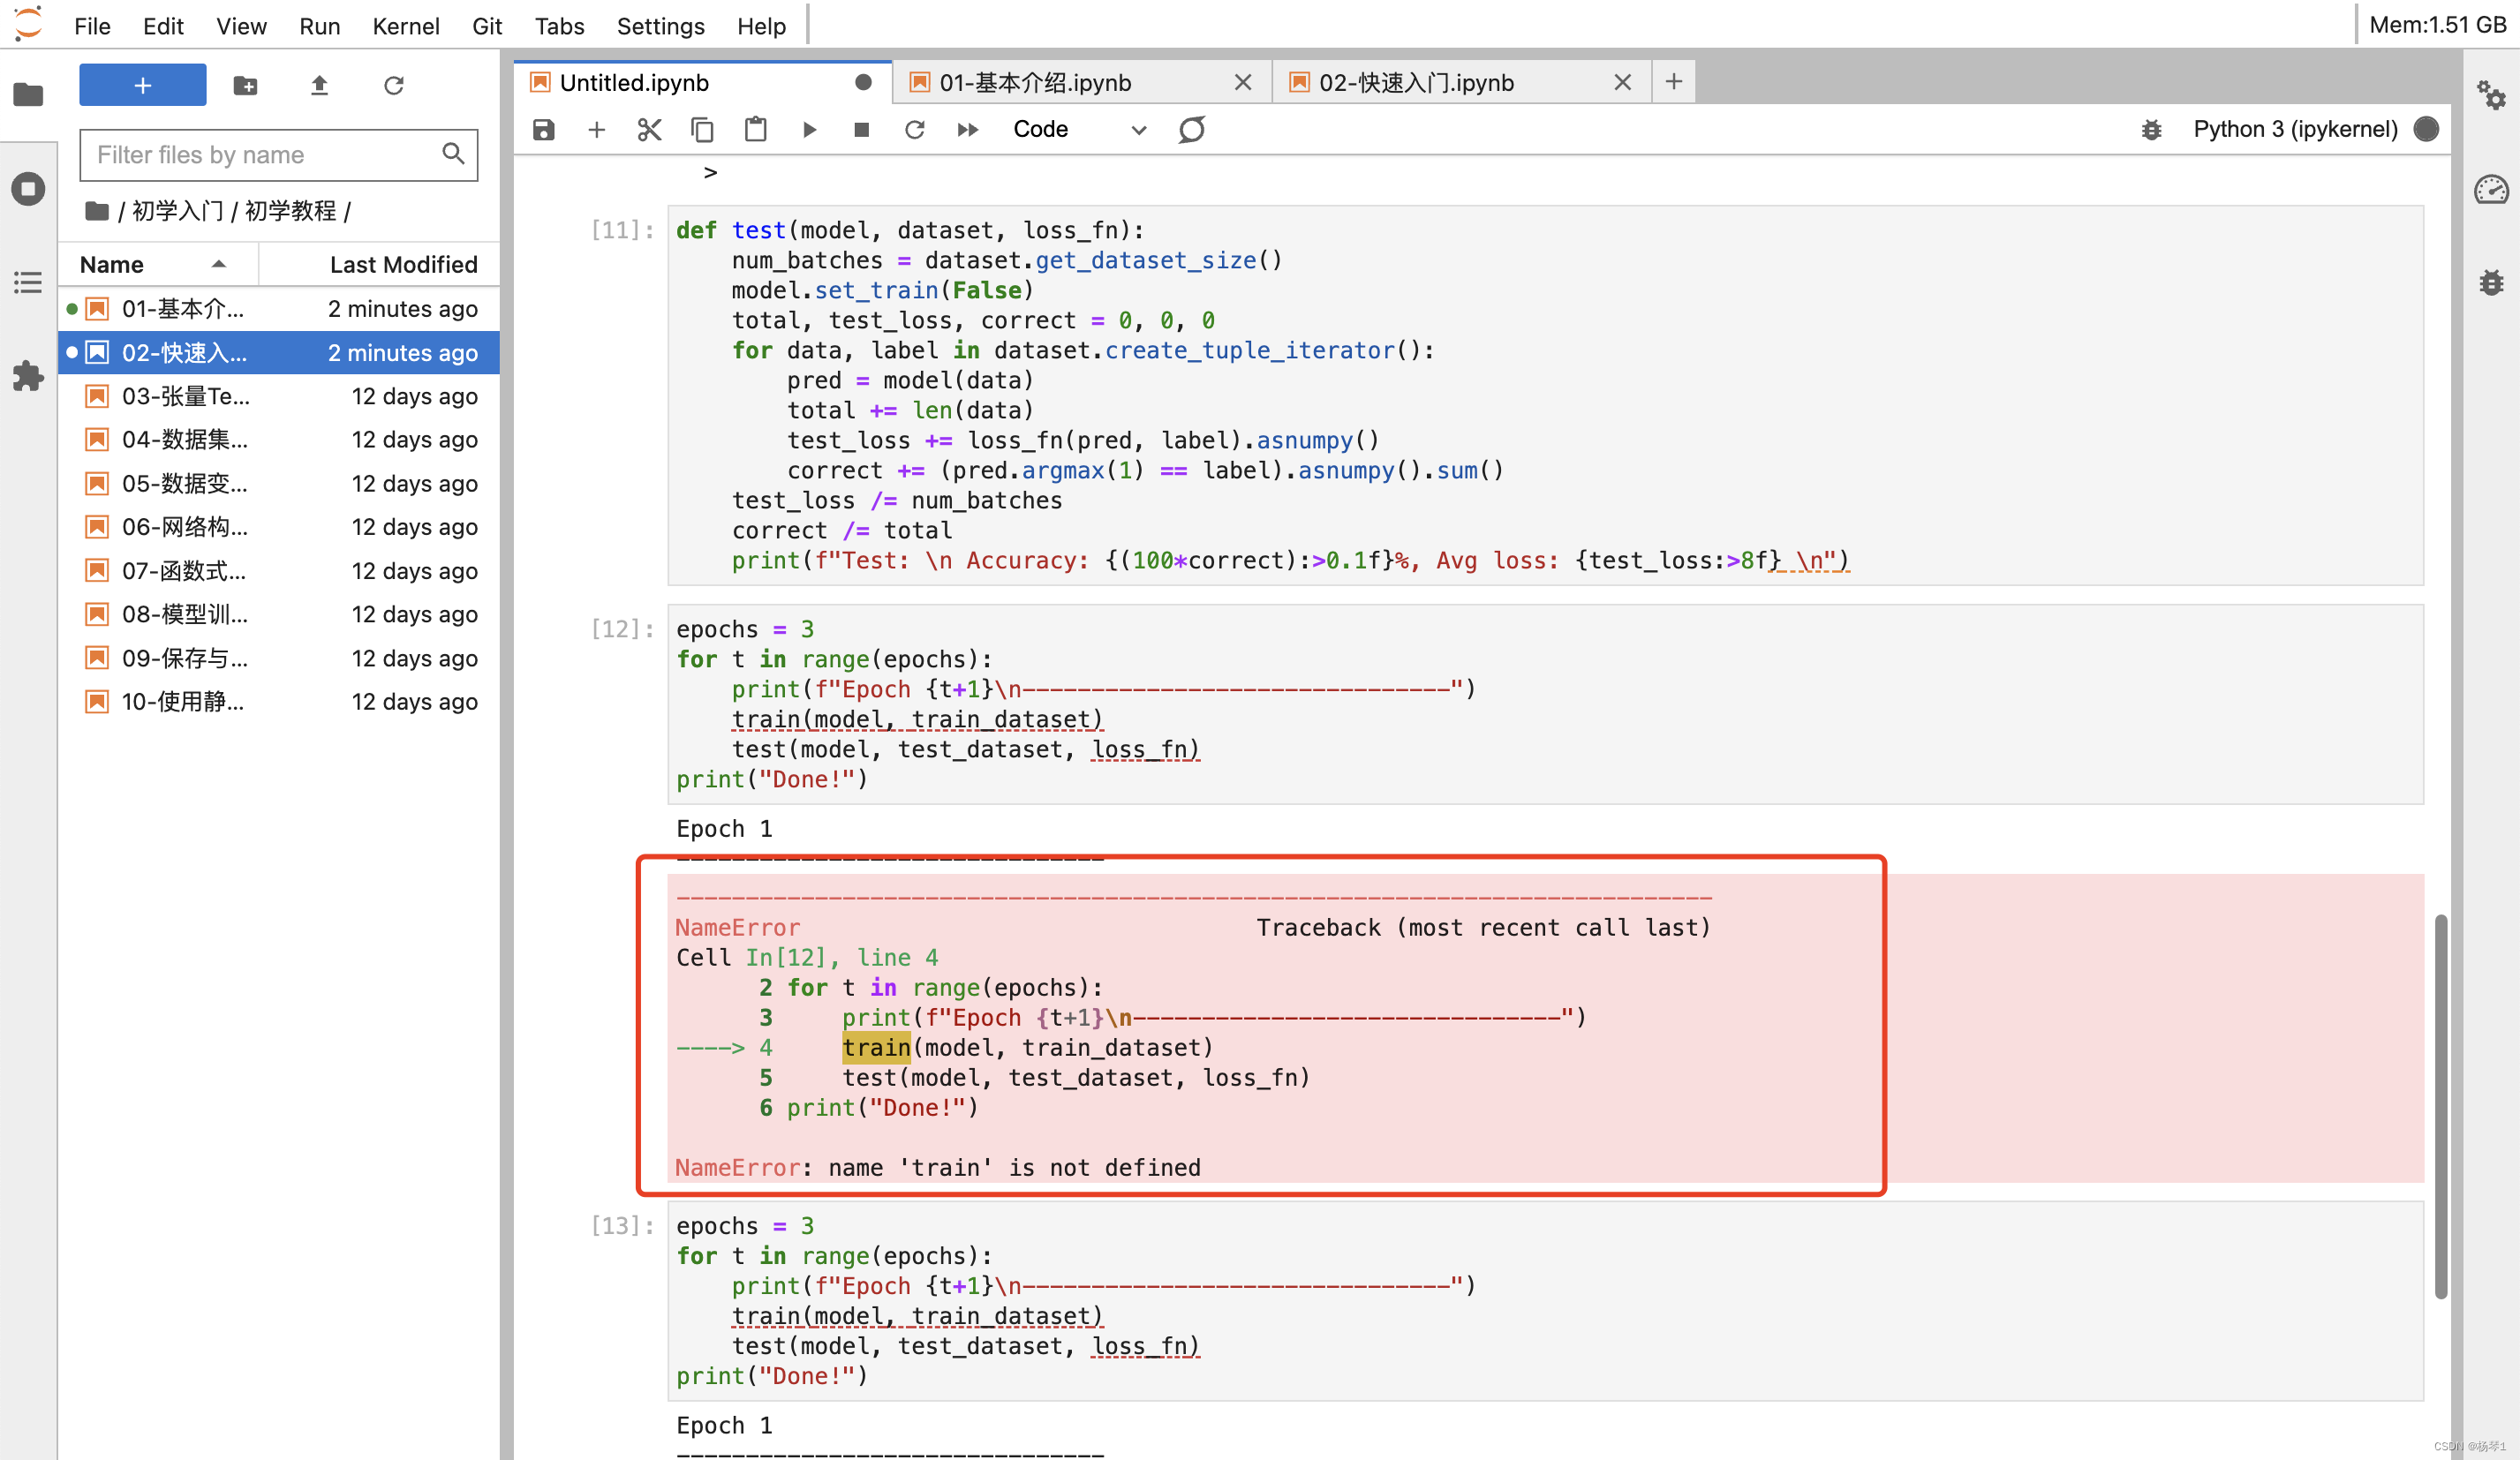Viewport: 2520px width, 1460px height.
Task: Copy the selected cell
Action: pyautogui.click(x=702, y=130)
